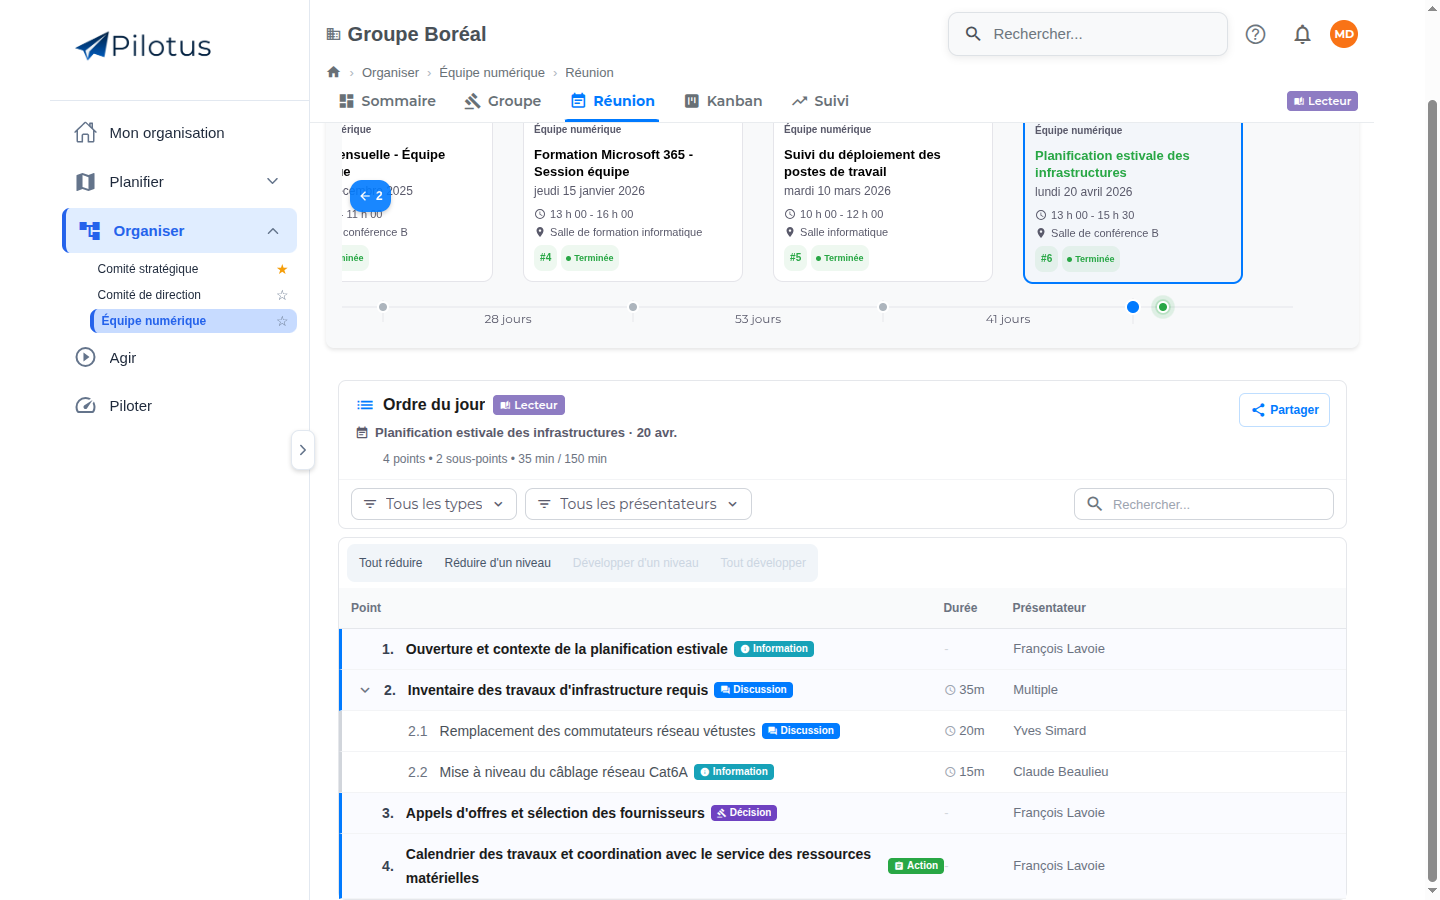The height and width of the screenshot is (900, 1440).
Task: Click the Décision tag on point 3
Action: 744,813
